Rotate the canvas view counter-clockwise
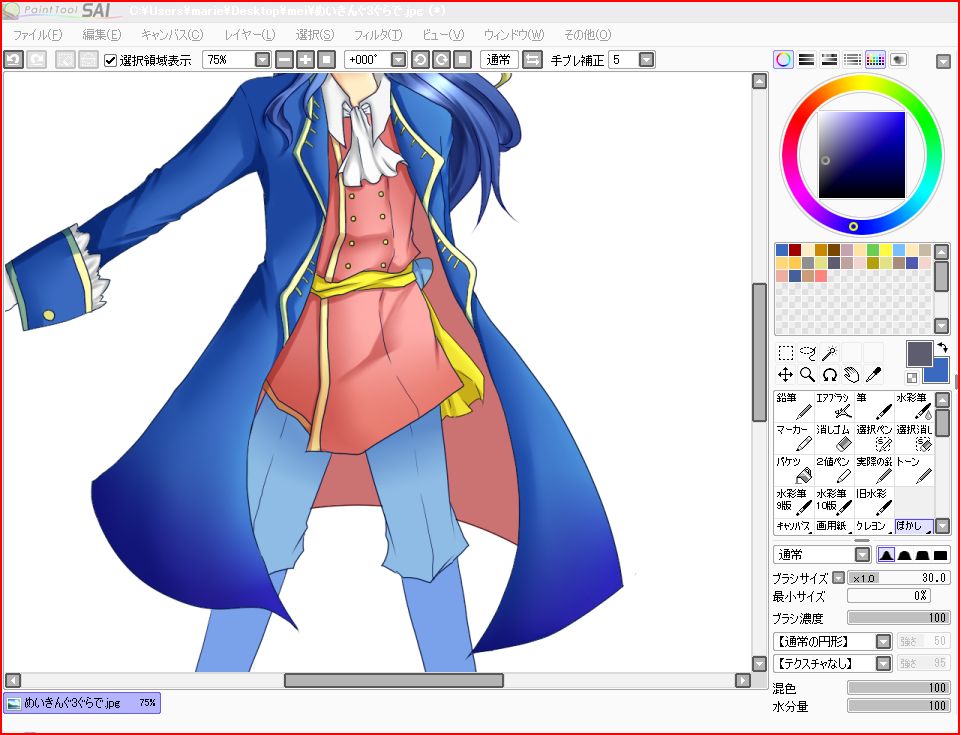Viewport: 960px width, 735px height. pos(420,59)
